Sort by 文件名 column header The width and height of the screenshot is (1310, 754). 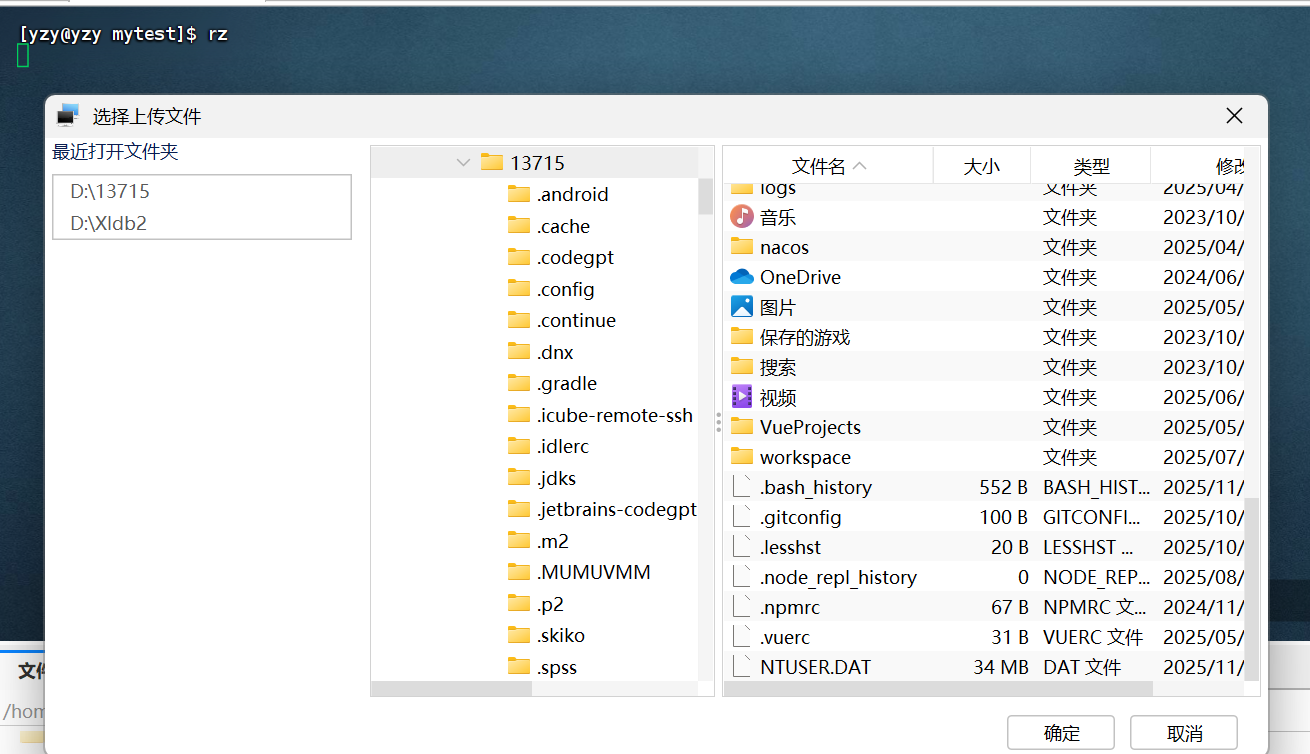pos(828,166)
